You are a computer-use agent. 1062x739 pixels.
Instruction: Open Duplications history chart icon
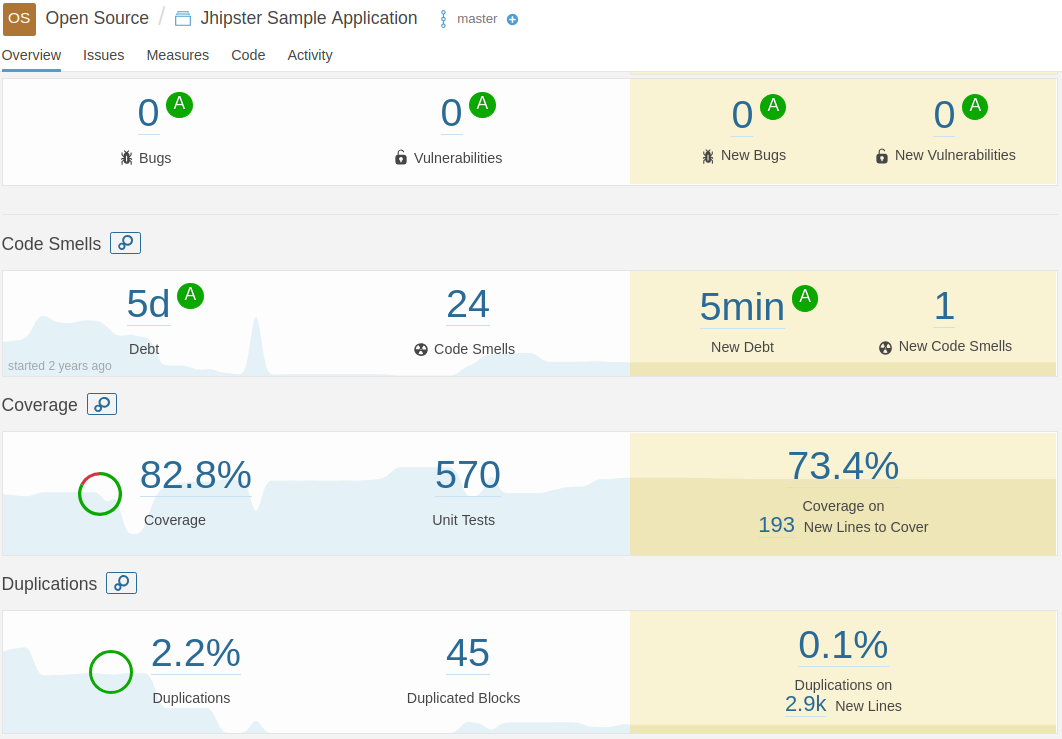pyautogui.click(x=121, y=583)
